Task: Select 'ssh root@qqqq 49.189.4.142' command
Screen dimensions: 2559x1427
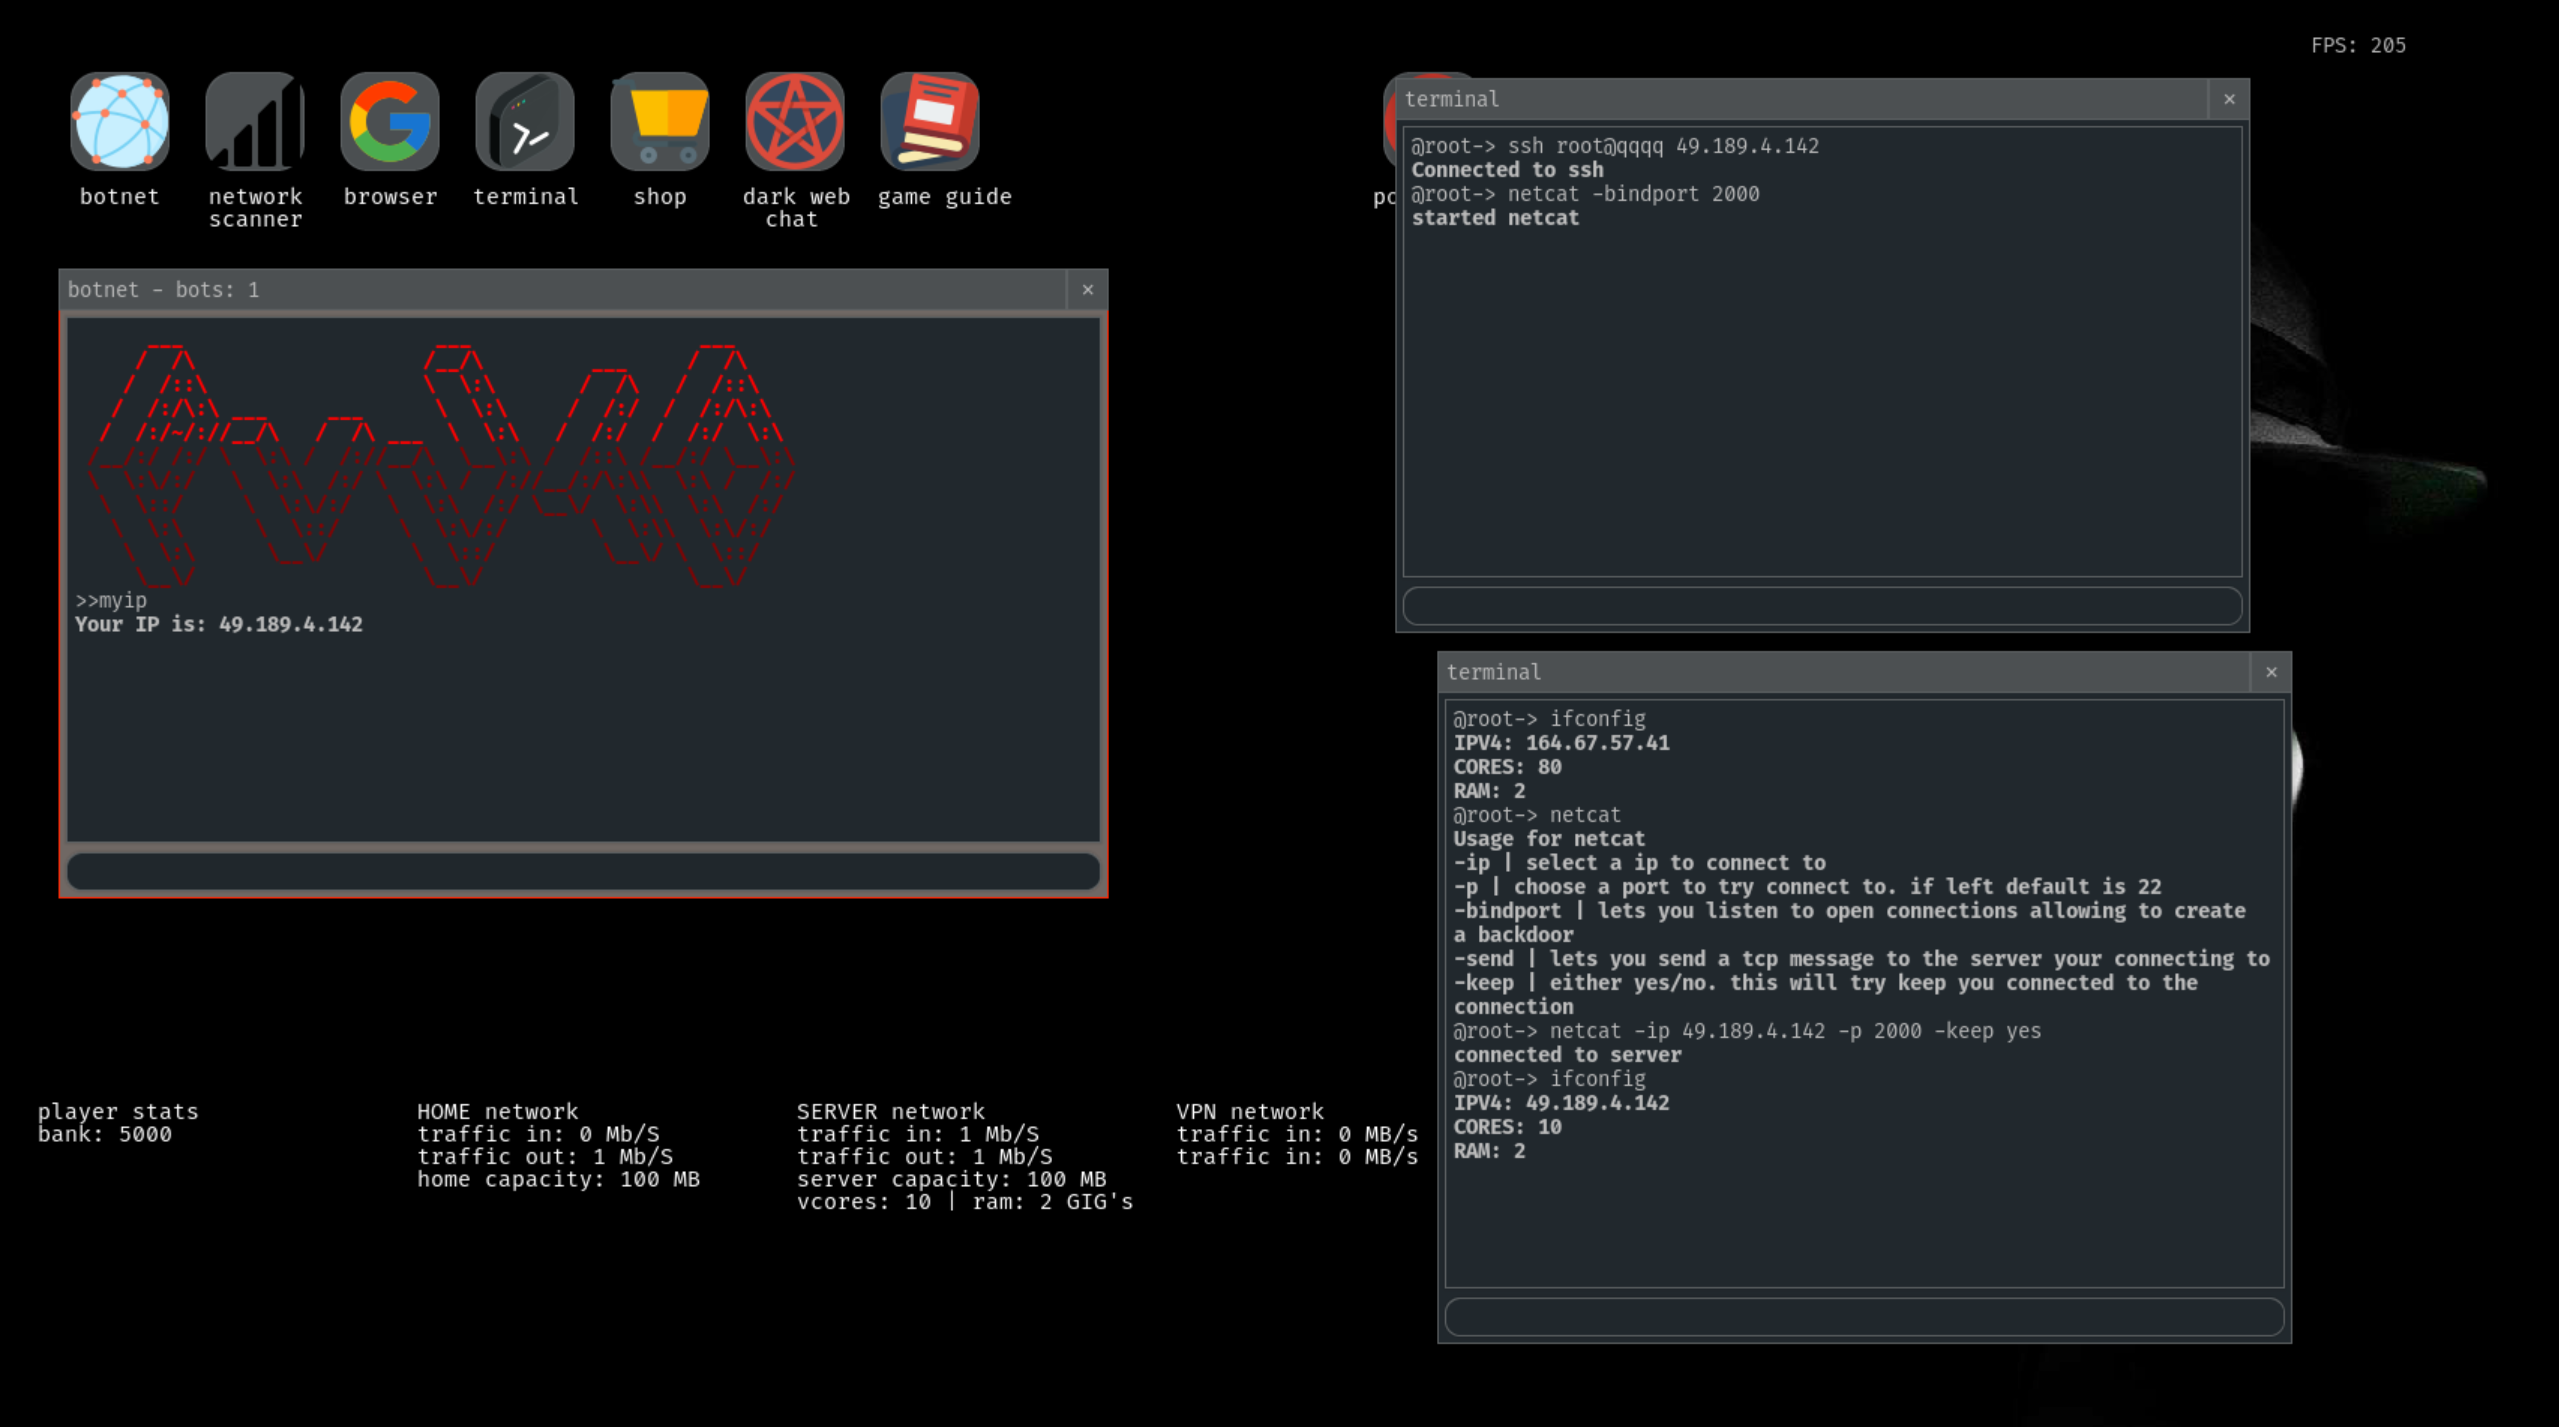Action: point(1663,146)
